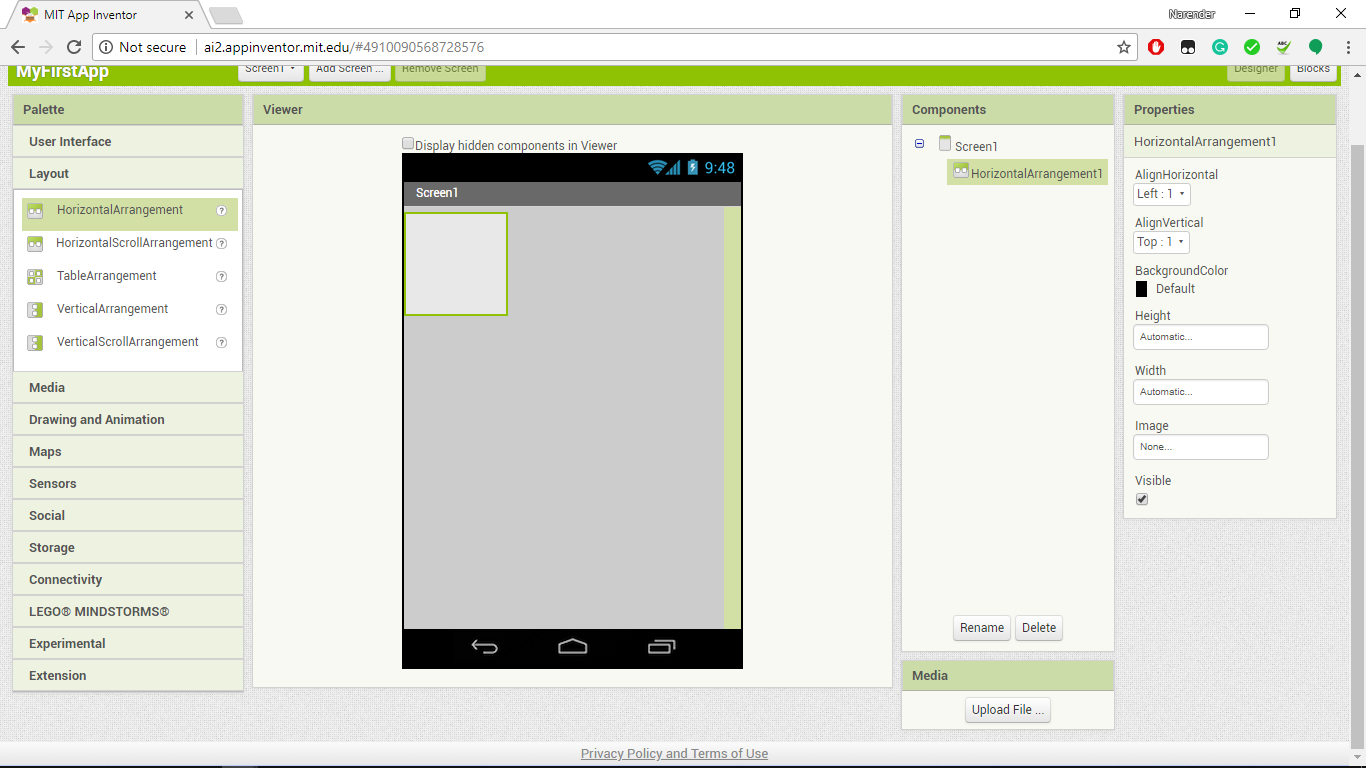Collapse the Screen1 tree node
The height and width of the screenshot is (768, 1366).
[x=919, y=144]
